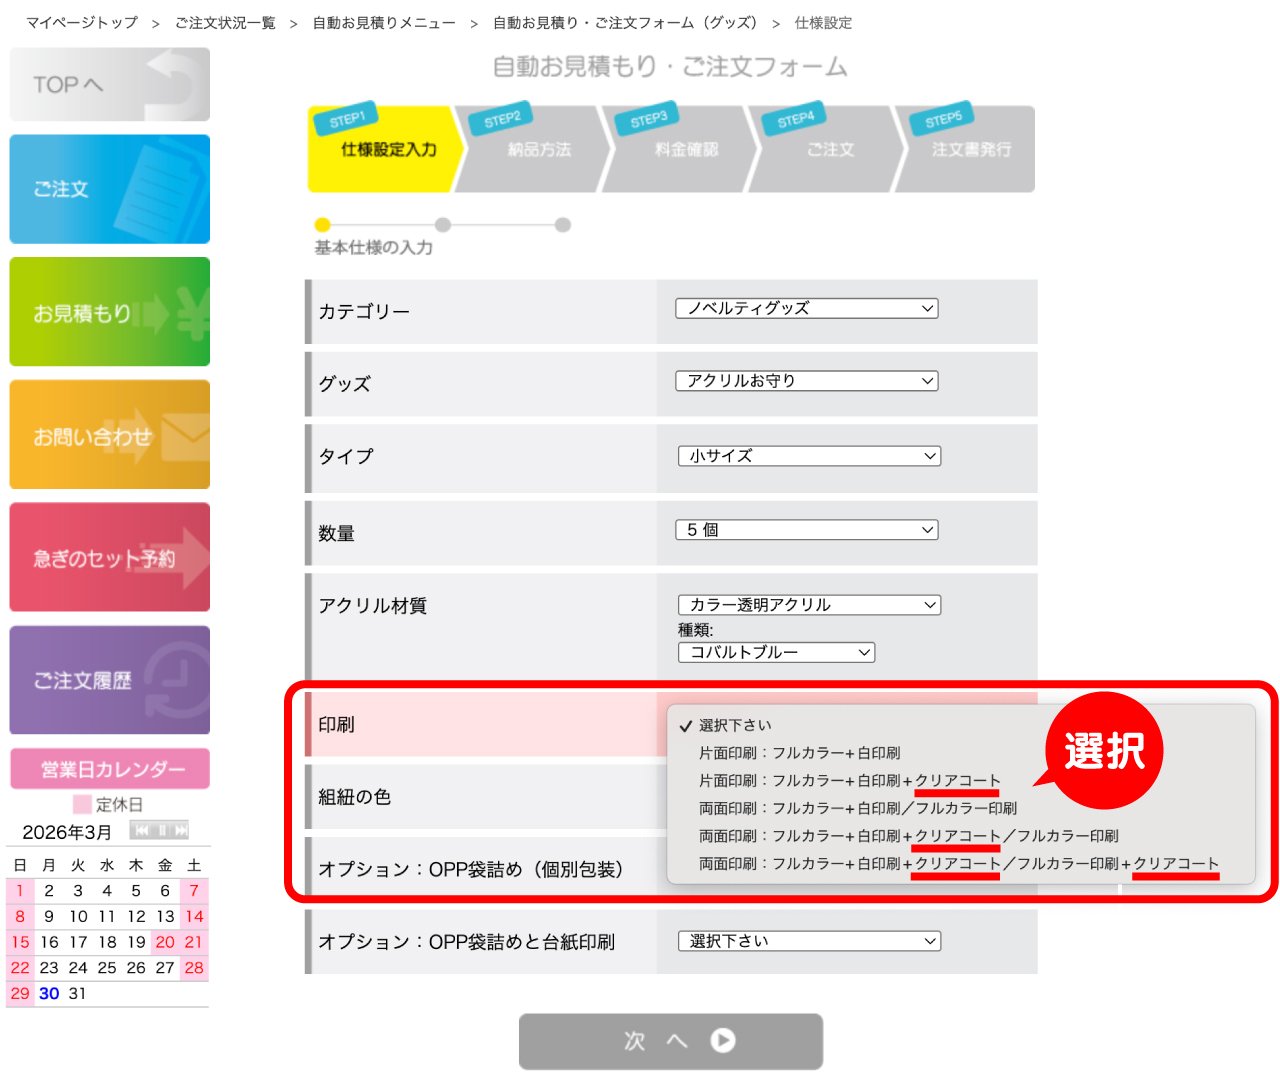Select 両面印刷：フルカラー+白印刷／フルカラー印刷 option

(857, 808)
